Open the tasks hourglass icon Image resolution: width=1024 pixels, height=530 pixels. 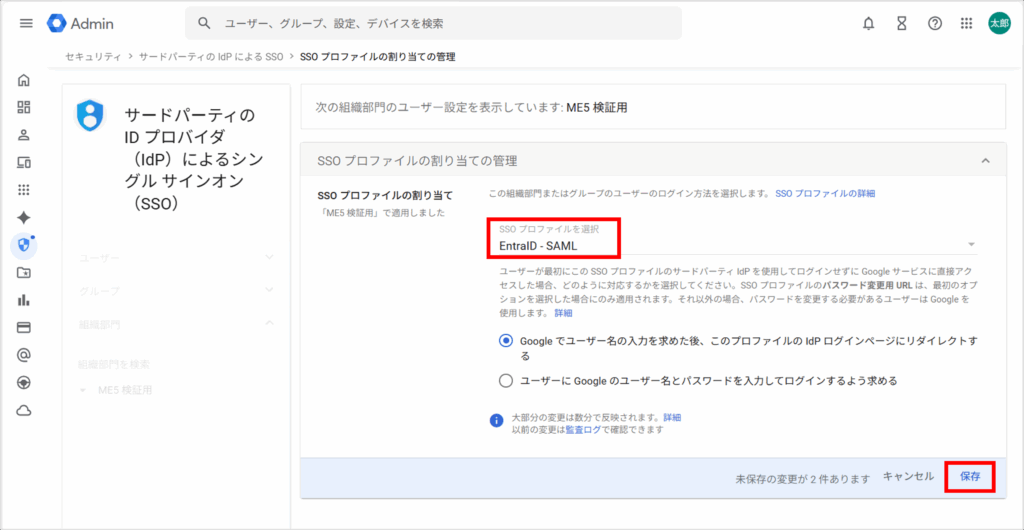pos(901,23)
